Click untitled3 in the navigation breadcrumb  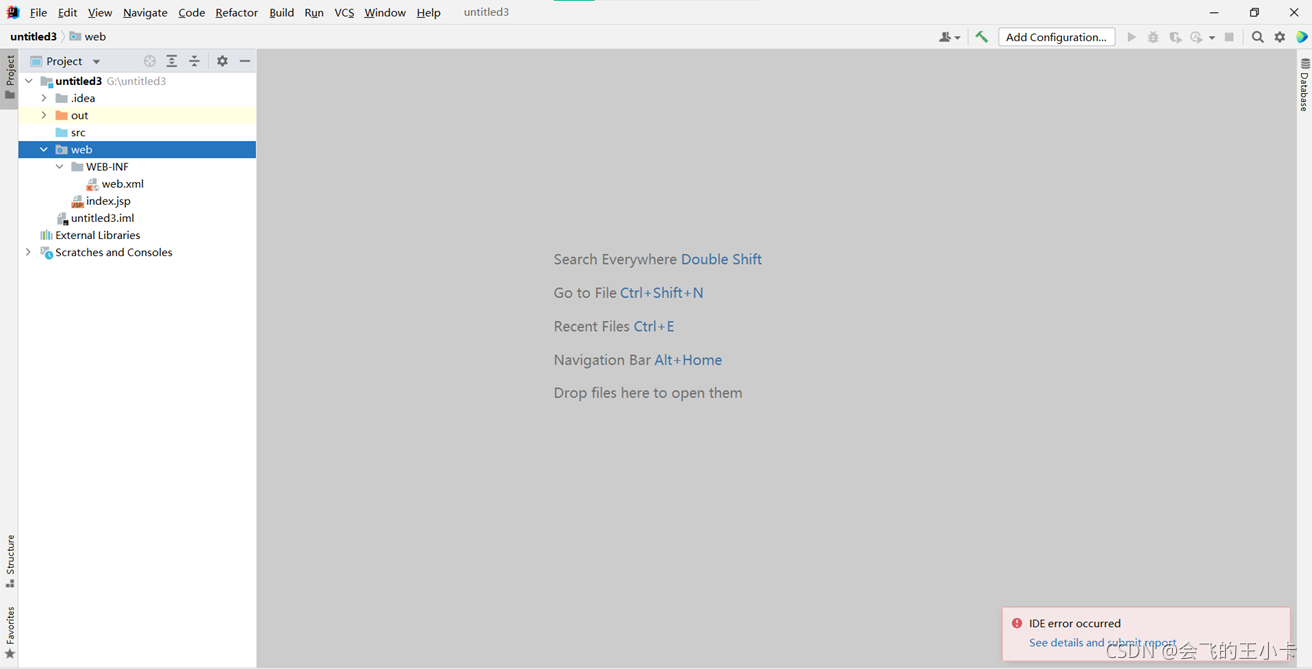(x=33, y=37)
